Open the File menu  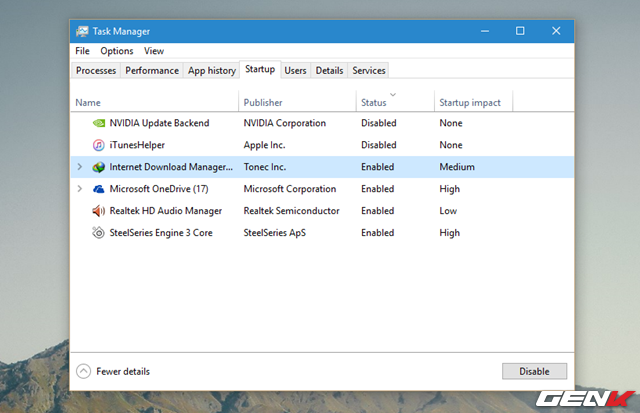coord(82,51)
